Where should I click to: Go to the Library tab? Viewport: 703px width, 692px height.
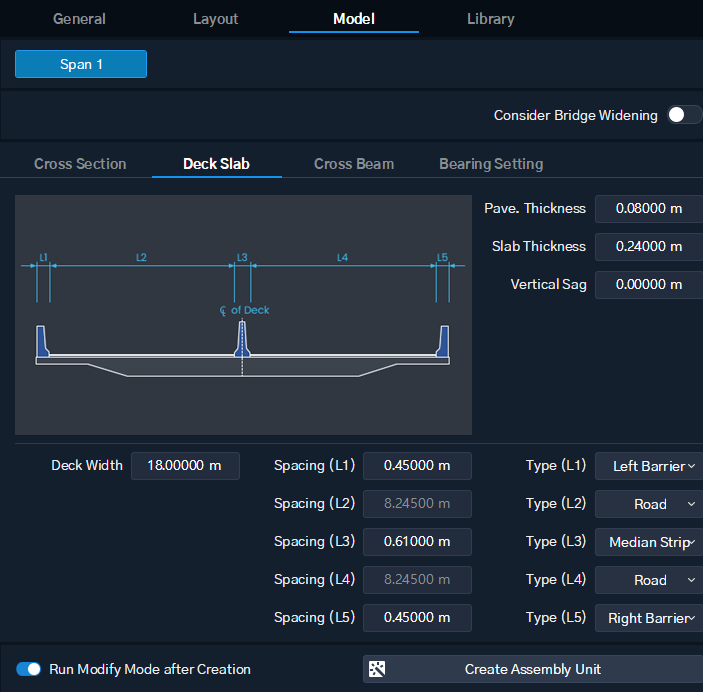tap(490, 19)
